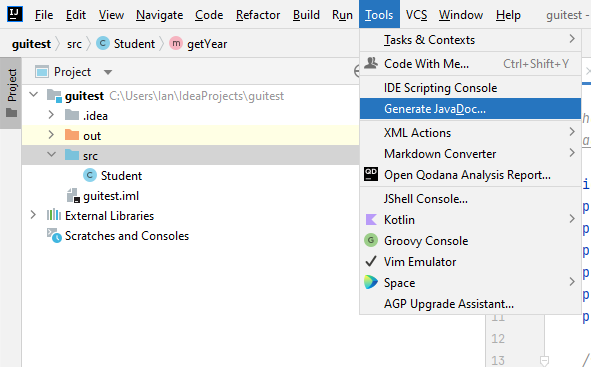591x367 pixels.
Task: Select the guitest.iml file
Action: pos(111,196)
